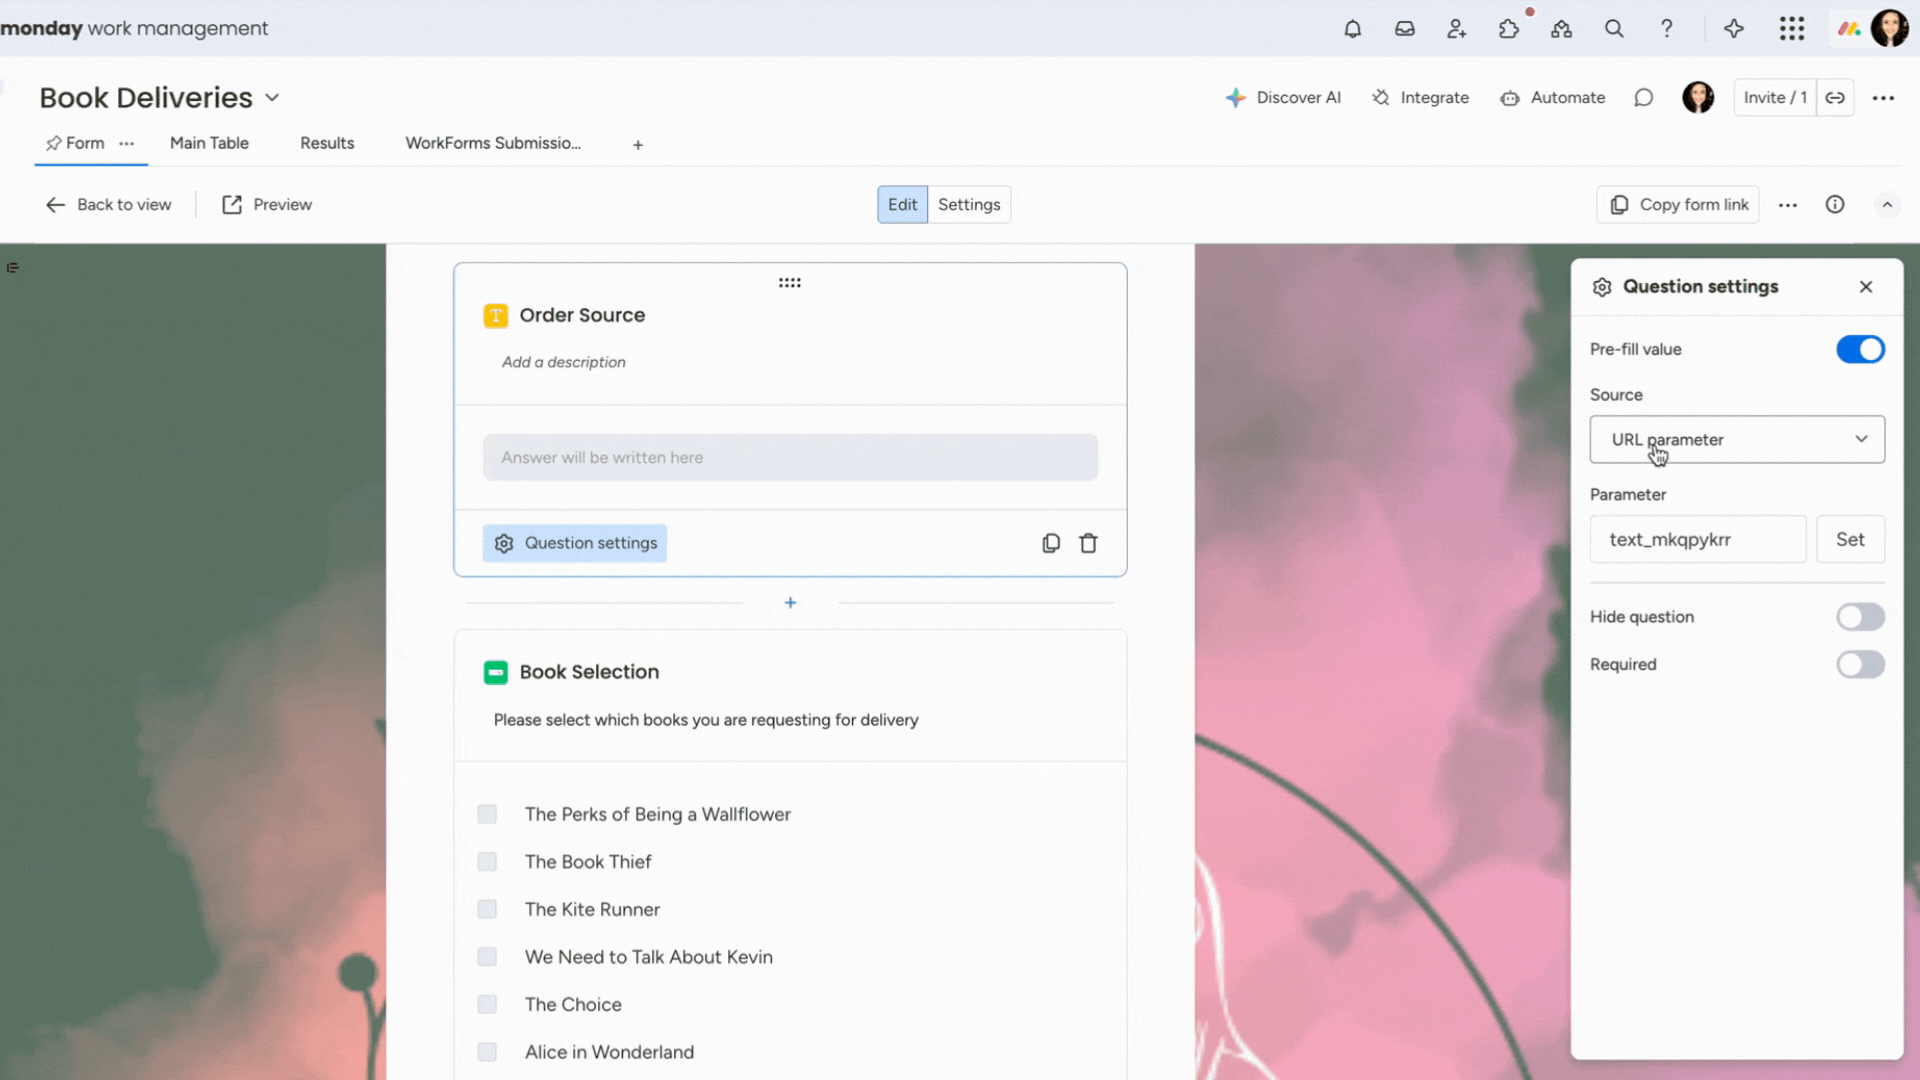Close the Question settings panel
1920x1080 pixels.
click(1866, 287)
